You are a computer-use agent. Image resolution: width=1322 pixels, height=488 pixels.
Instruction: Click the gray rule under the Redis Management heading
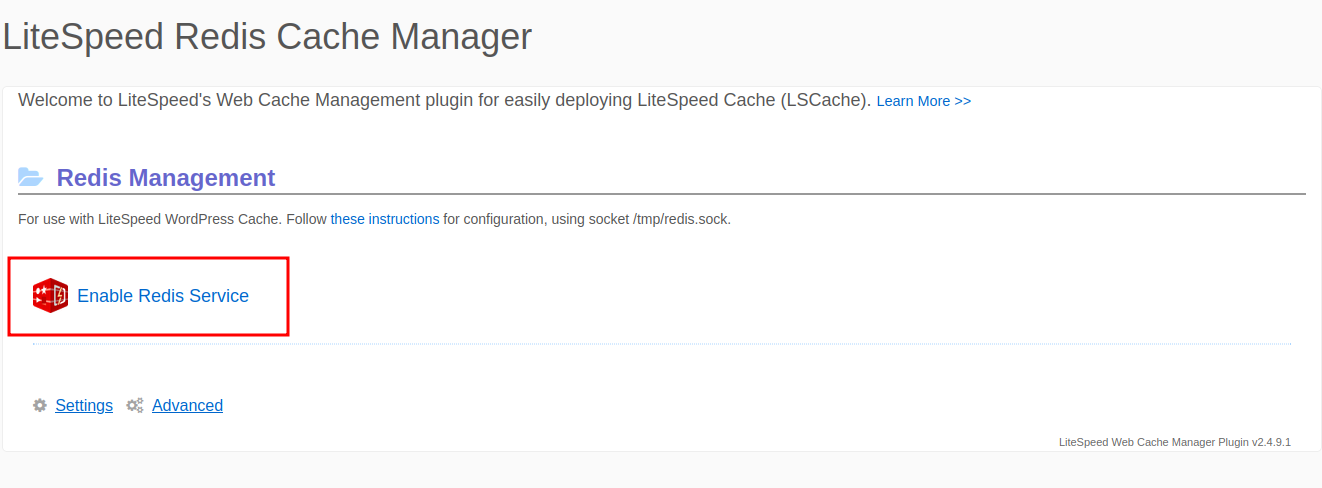[x=662, y=193]
